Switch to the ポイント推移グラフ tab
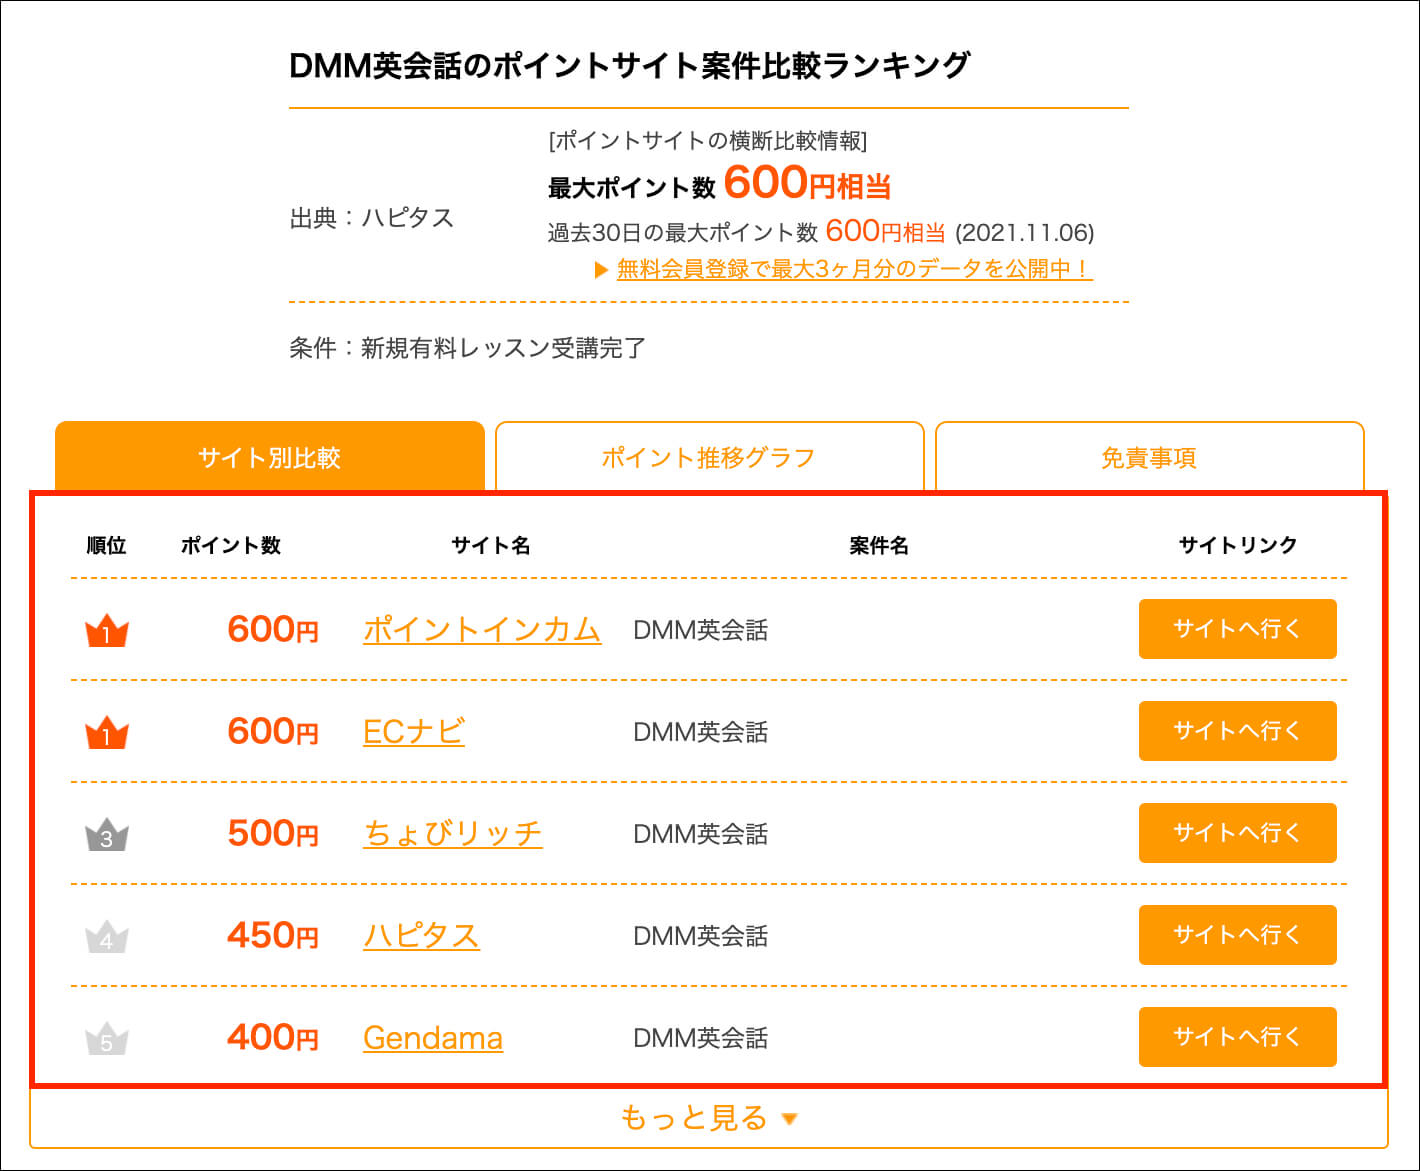Viewport: 1420px width, 1171px height. coord(709,457)
